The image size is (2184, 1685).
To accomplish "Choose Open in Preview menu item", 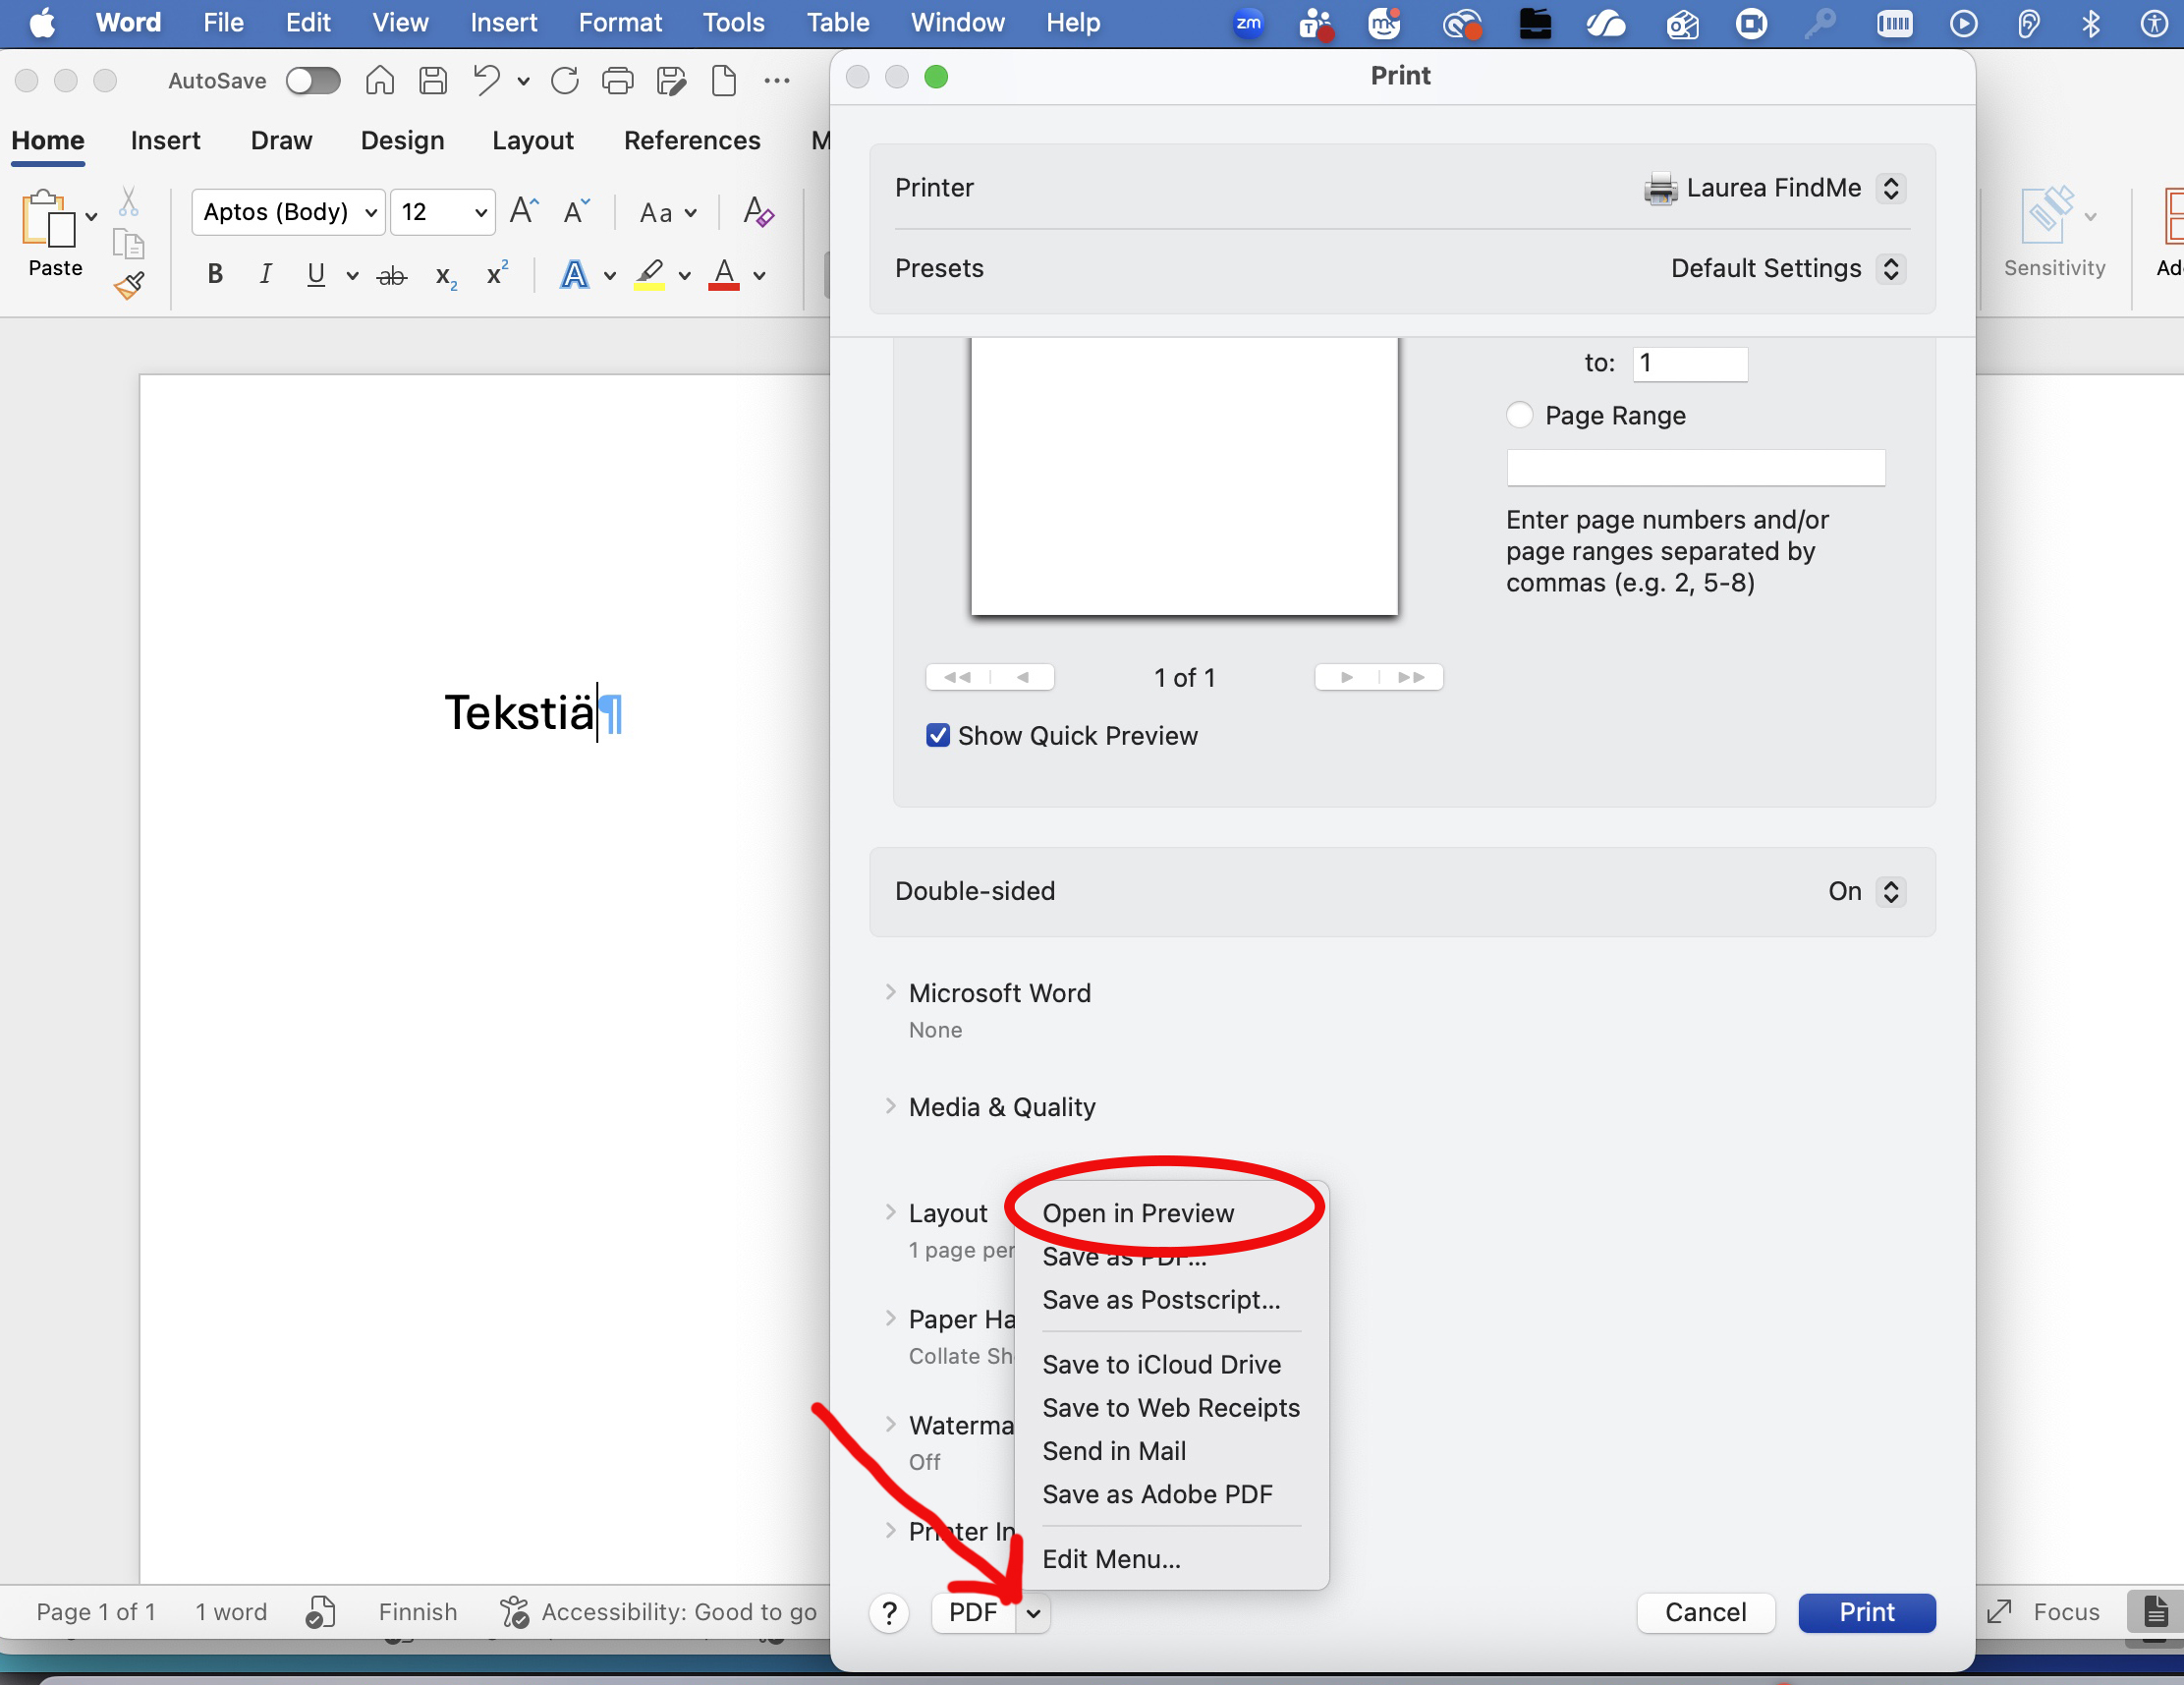I will (1138, 1213).
